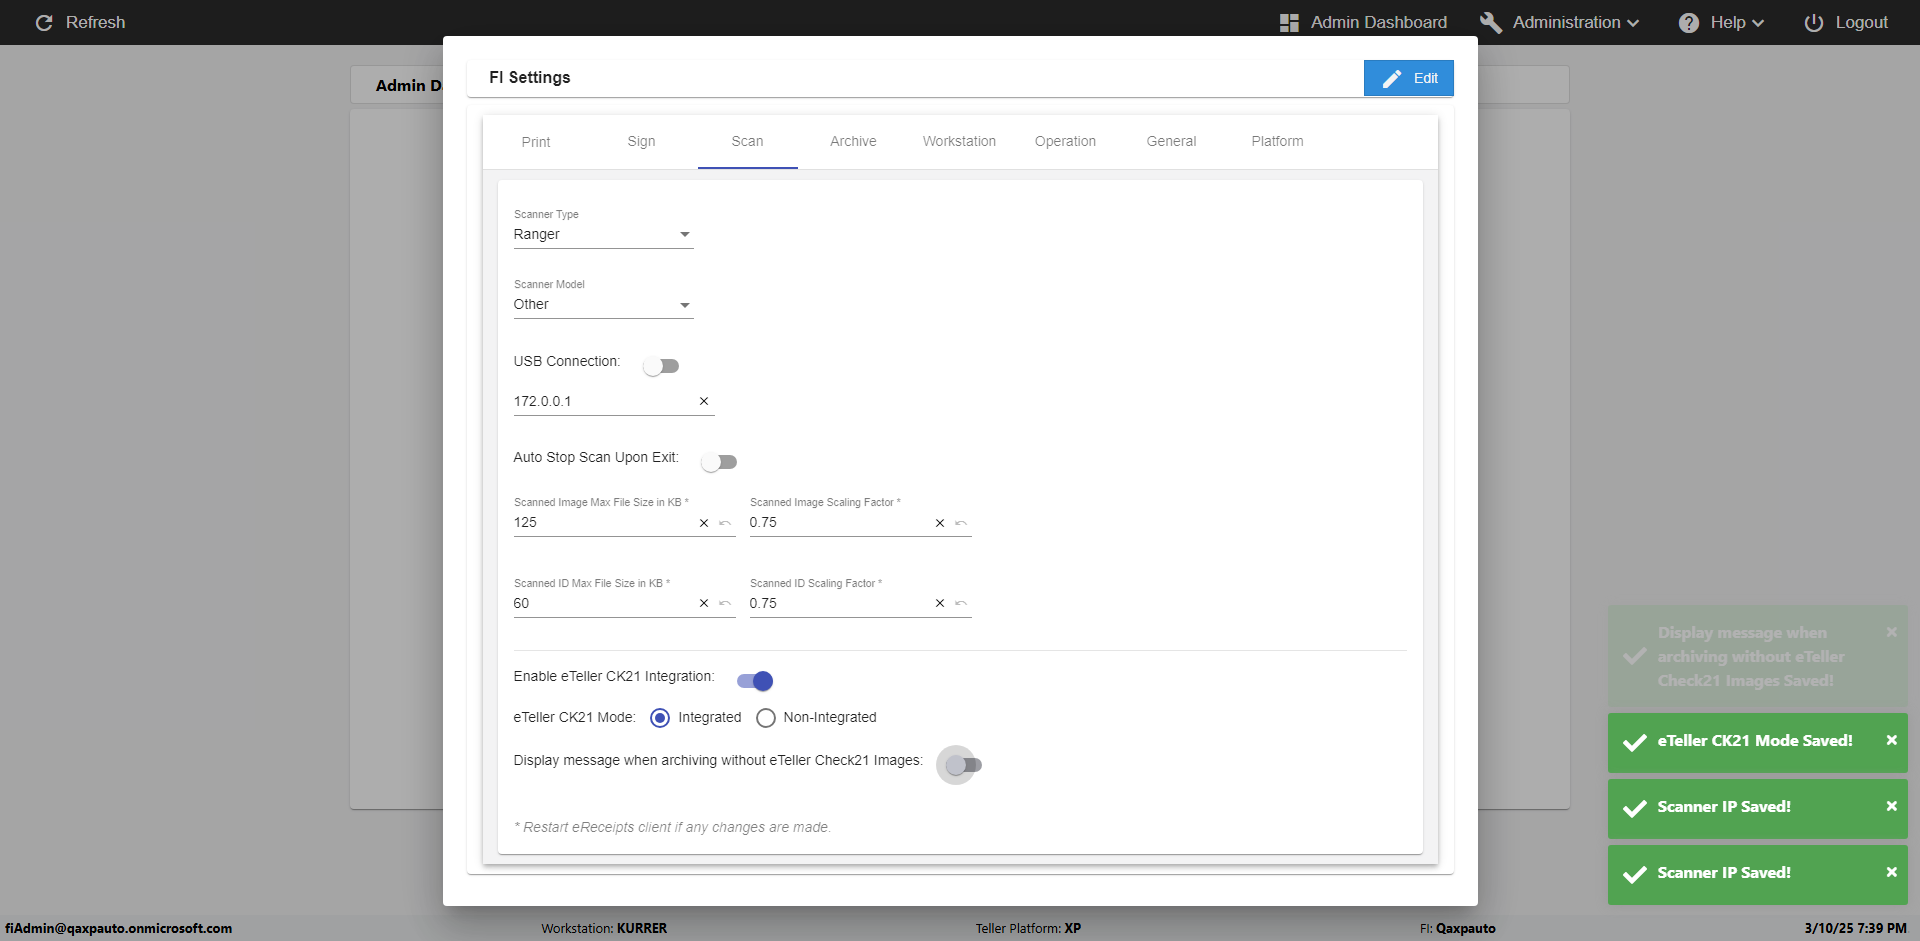Clear Scanned Image Max File Size value
Viewport: 1920px width, 941px height.
(x=704, y=523)
